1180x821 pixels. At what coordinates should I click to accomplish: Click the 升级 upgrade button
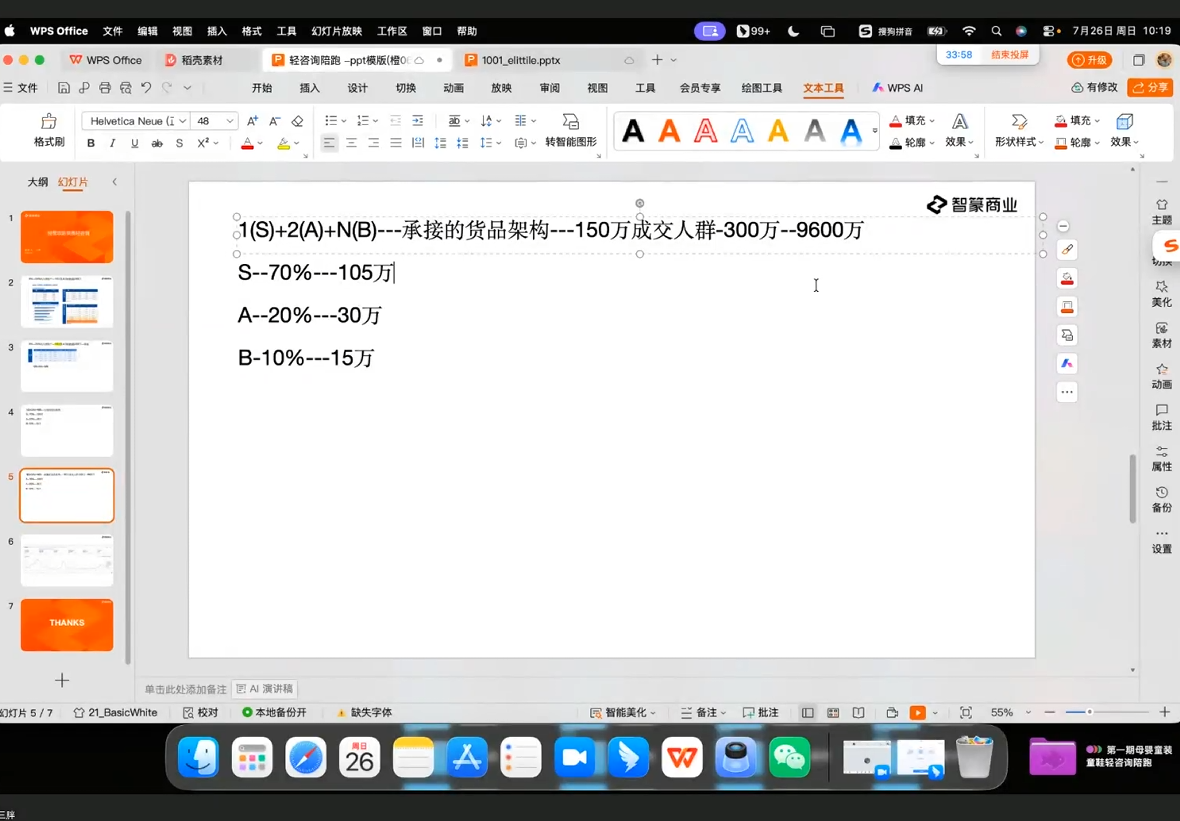tap(1089, 60)
